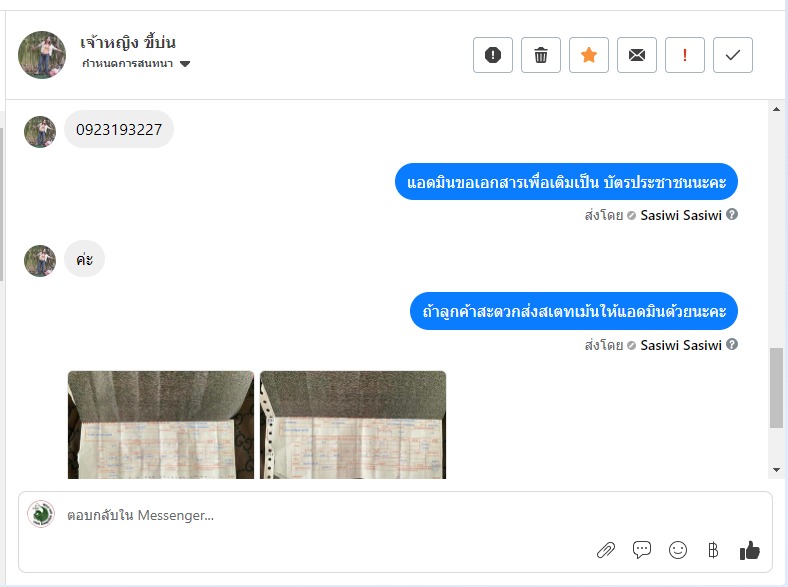Toggle red exclamation priority flag
This screenshot has width=788, height=587.
(684, 55)
